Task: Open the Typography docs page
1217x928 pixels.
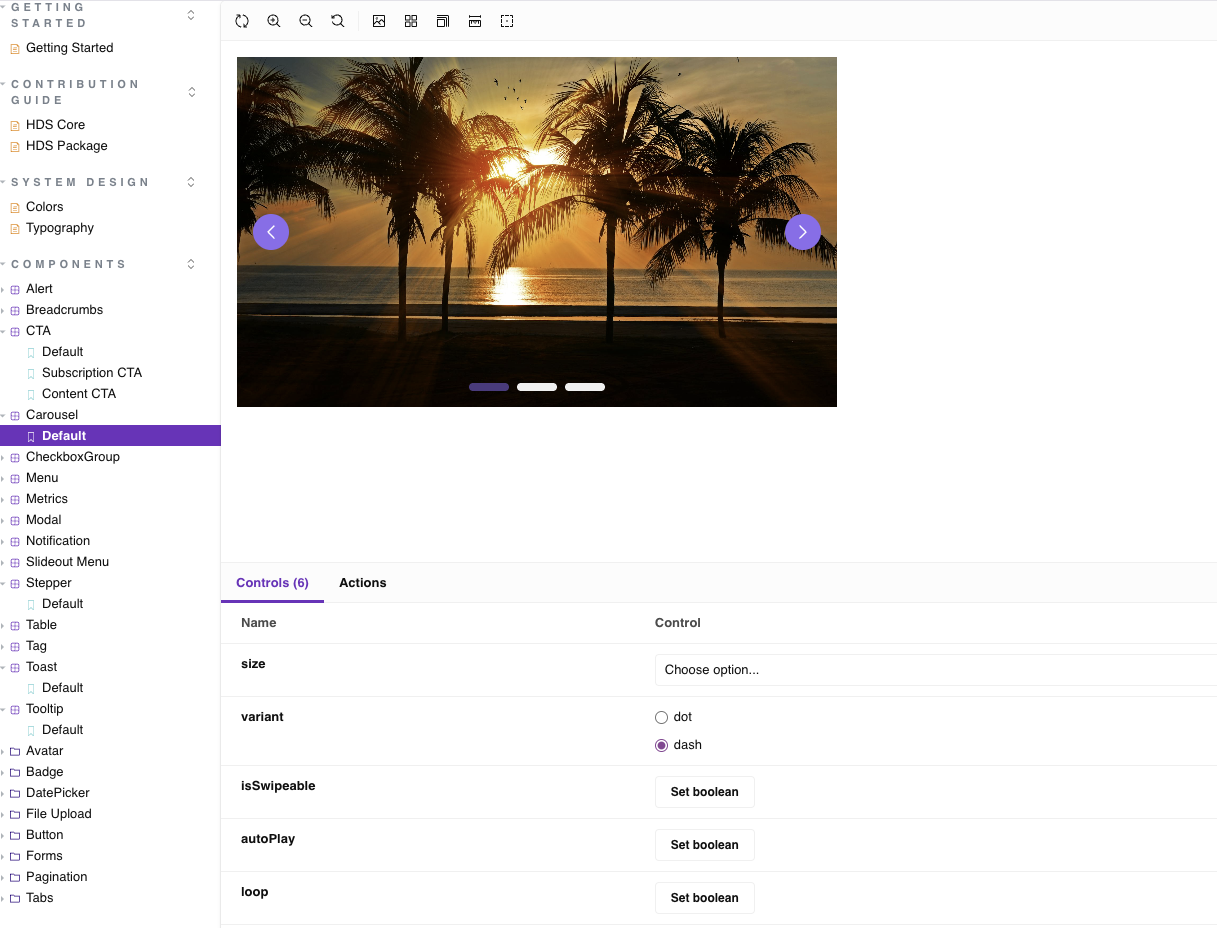Action: 60,228
